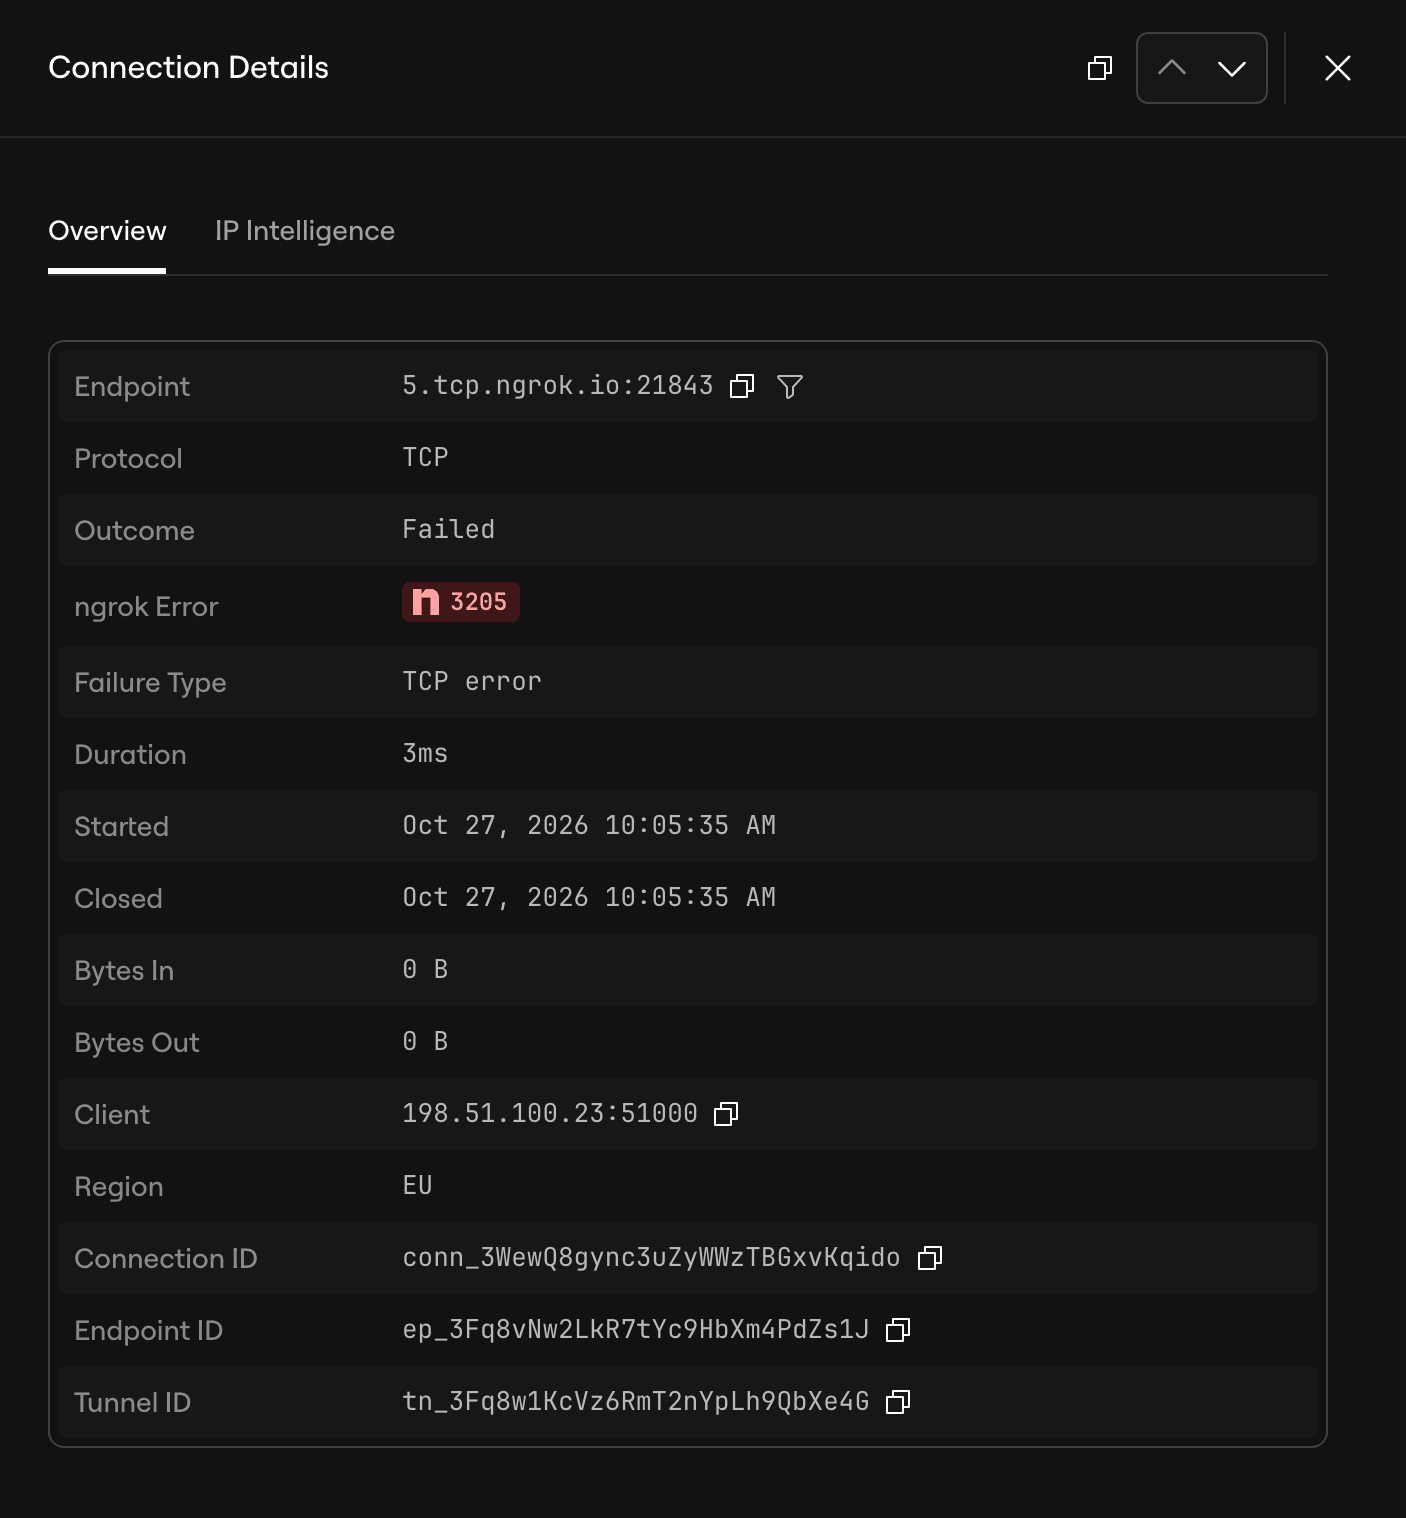
Task: Click the Started timestamp value
Action: coord(589,826)
